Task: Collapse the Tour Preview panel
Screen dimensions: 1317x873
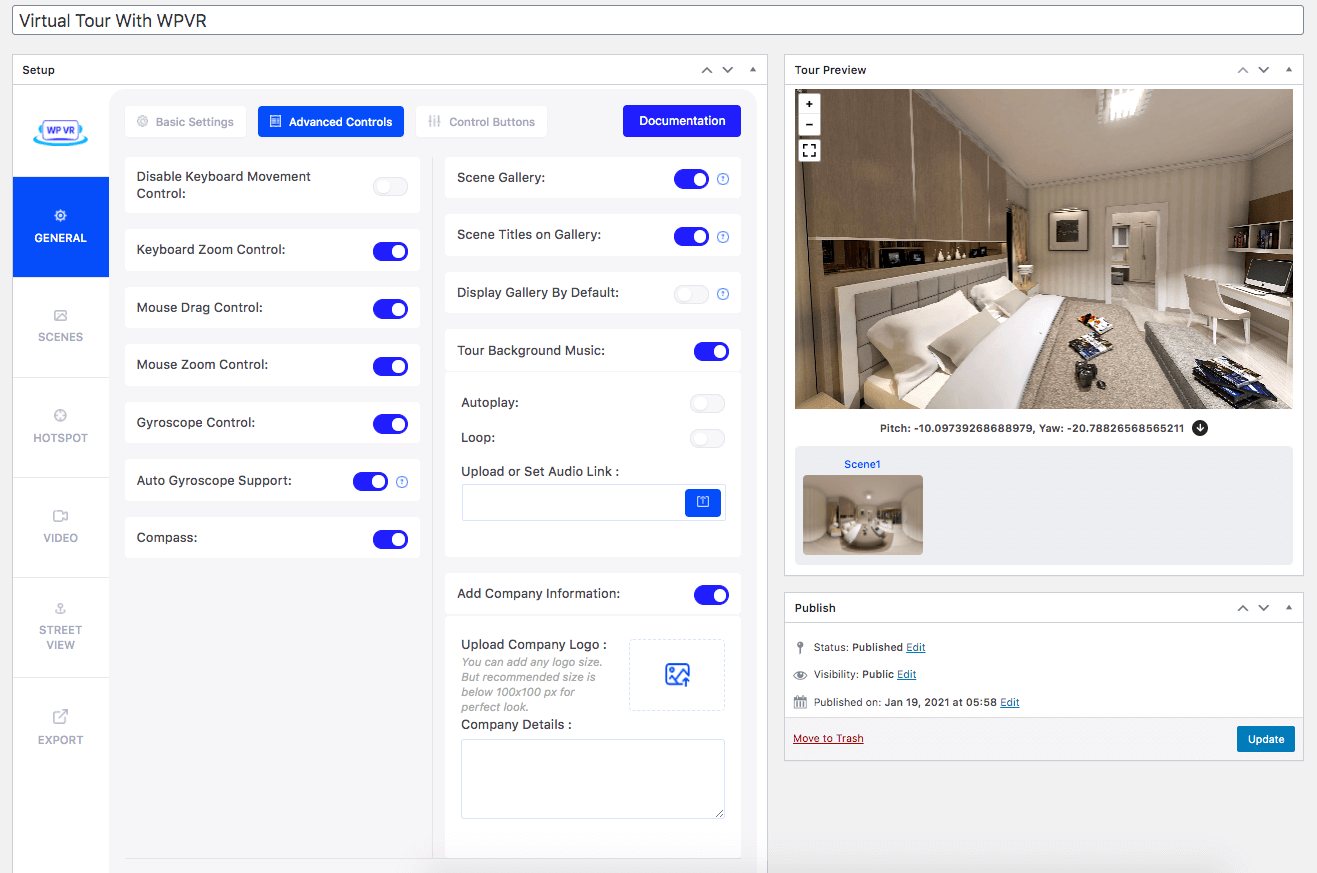Action: (x=1288, y=70)
